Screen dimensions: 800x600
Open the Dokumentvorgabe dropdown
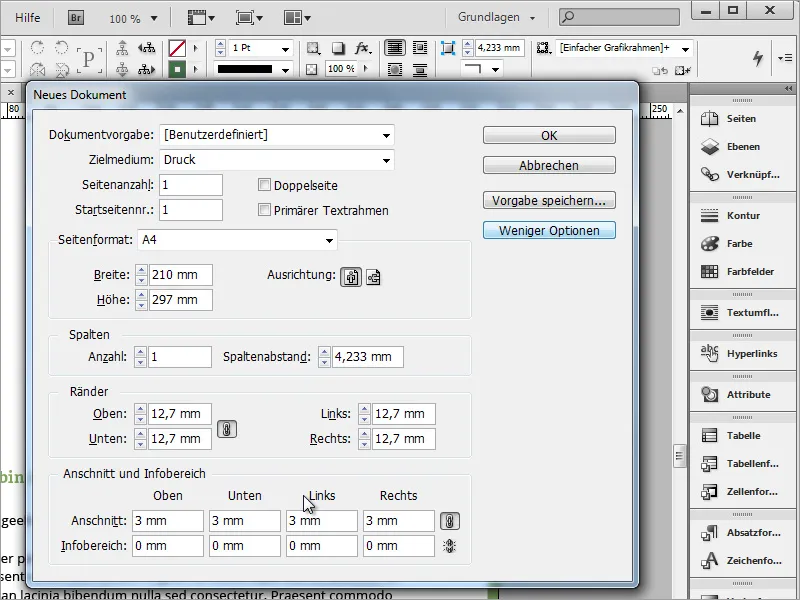pos(277,135)
